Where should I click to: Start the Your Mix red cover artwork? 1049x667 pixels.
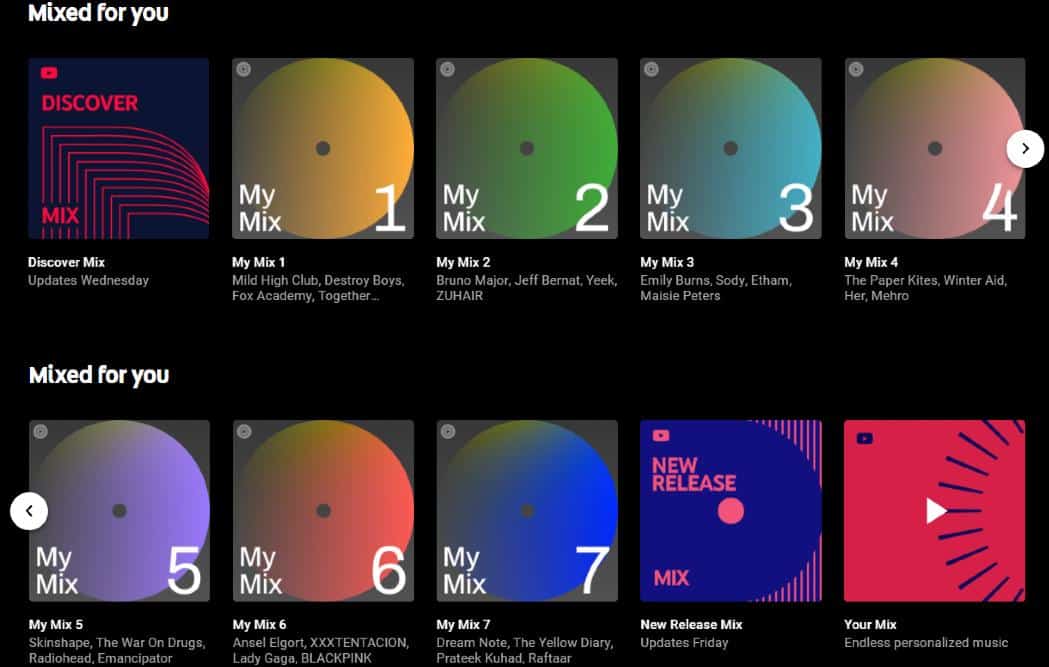pos(935,511)
